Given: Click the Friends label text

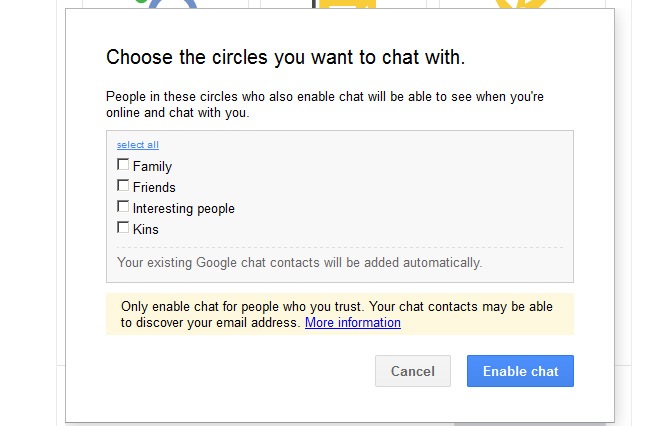Looking at the screenshot, I should tap(154, 188).
